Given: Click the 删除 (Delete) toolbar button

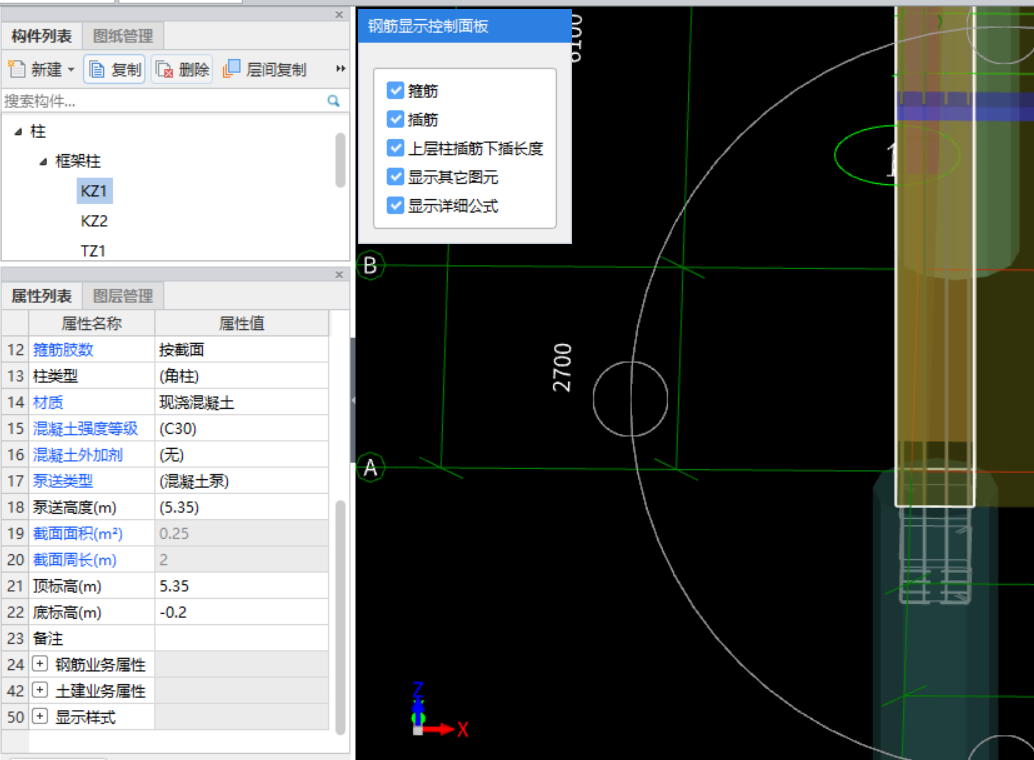Looking at the screenshot, I should [x=183, y=69].
